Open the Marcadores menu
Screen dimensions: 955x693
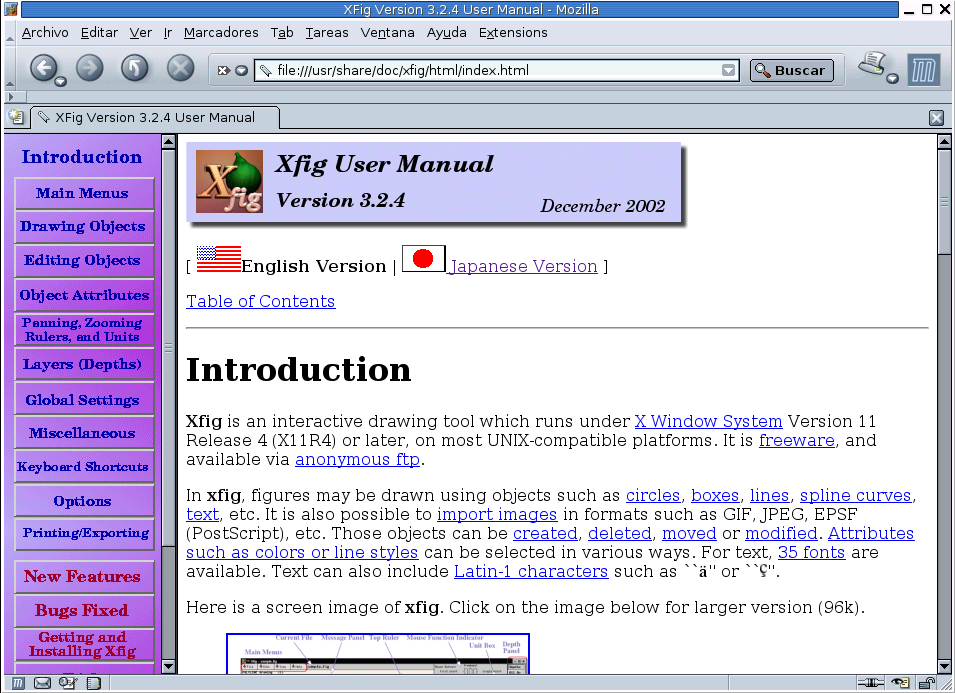click(x=221, y=33)
